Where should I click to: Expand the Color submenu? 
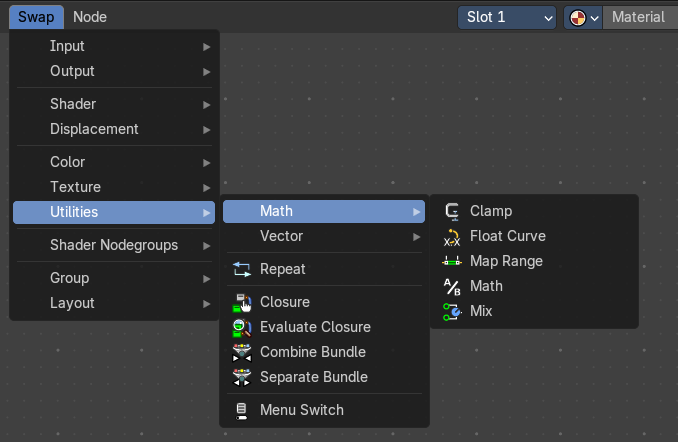tap(114, 162)
